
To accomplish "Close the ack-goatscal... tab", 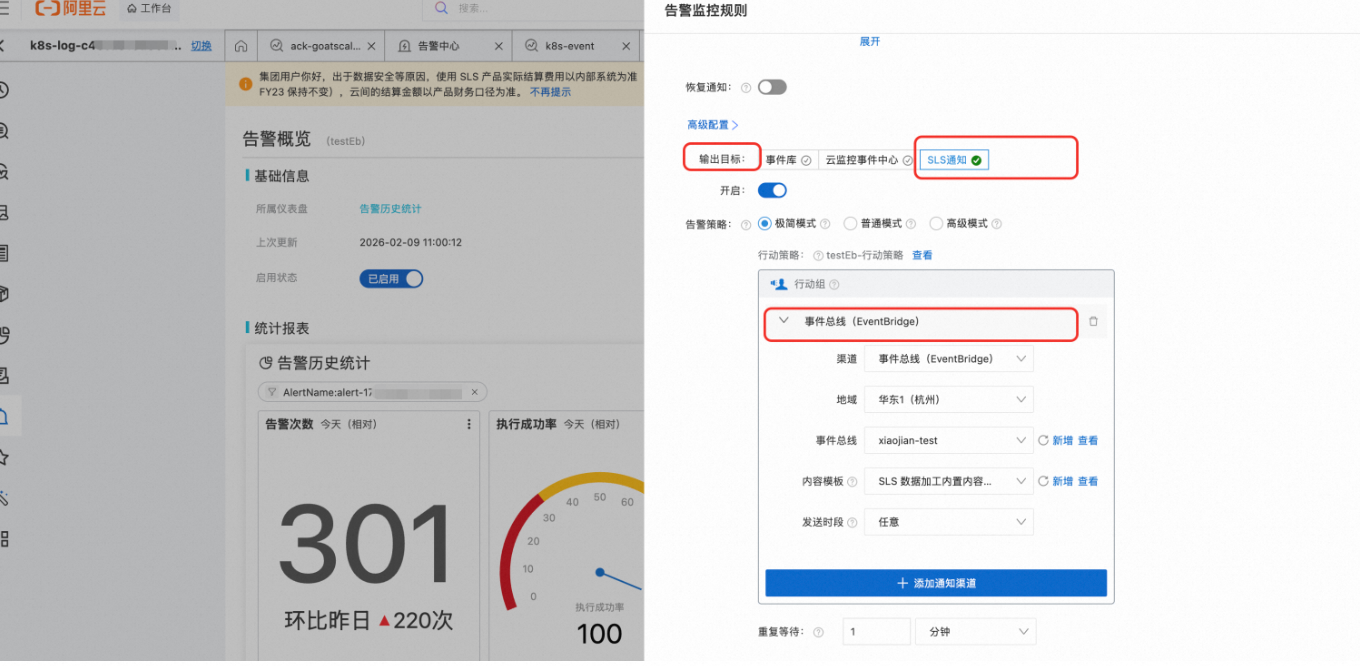I will 372,46.
